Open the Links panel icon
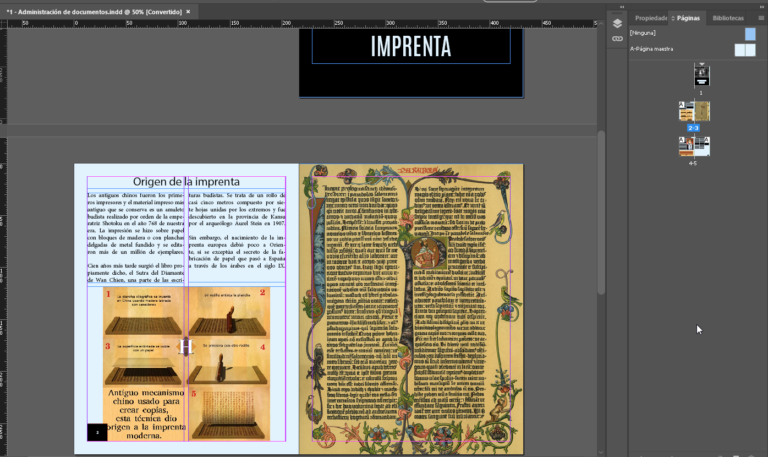 click(x=617, y=39)
